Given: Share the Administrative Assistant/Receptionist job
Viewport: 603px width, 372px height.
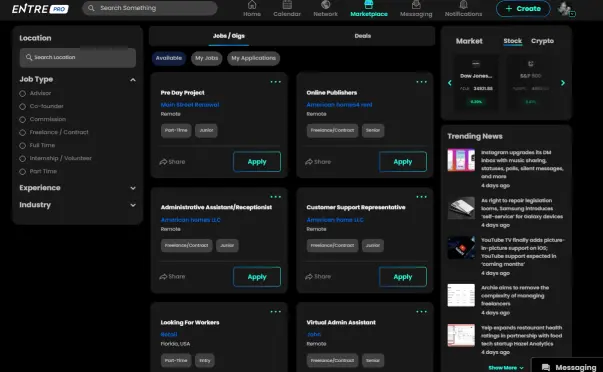Looking at the screenshot, I should coord(172,276).
